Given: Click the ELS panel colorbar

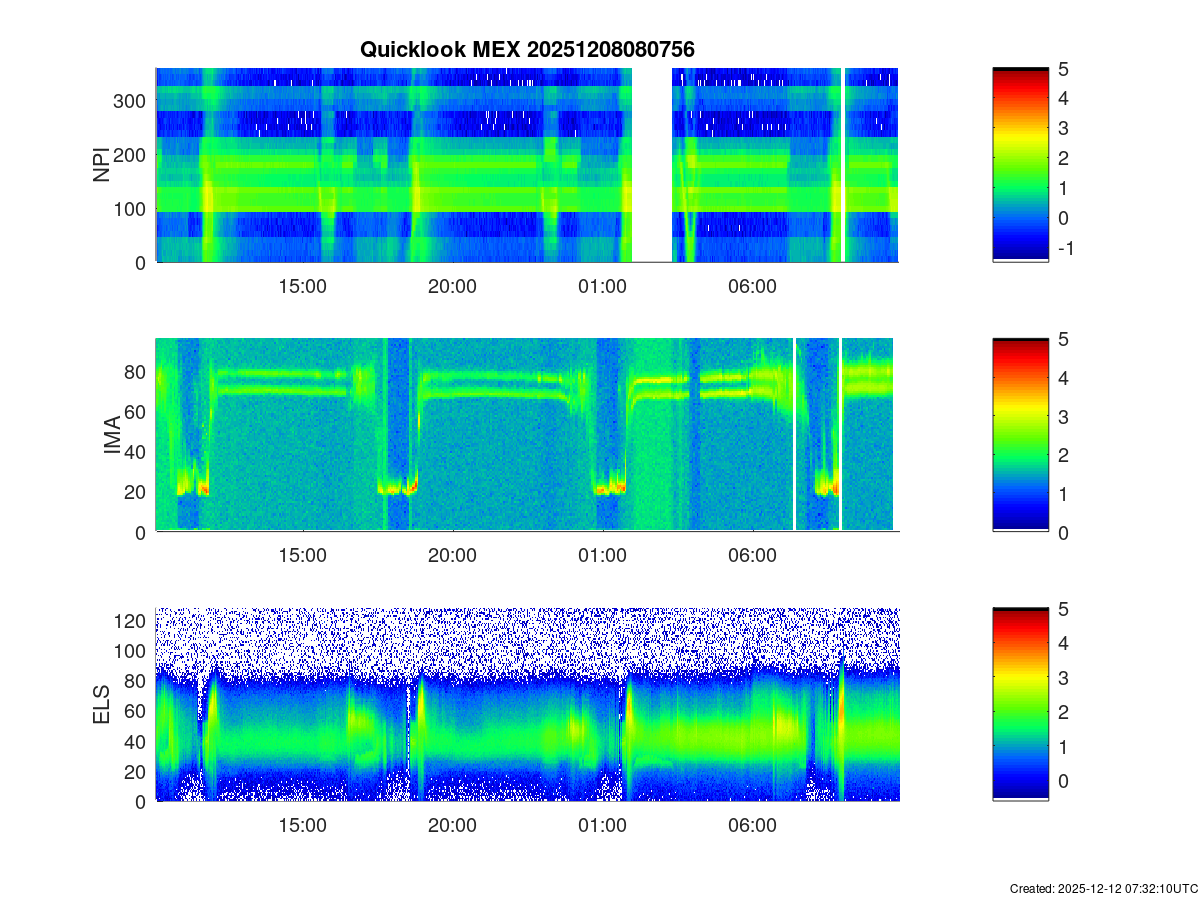Looking at the screenshot, I should point(1020,705).
